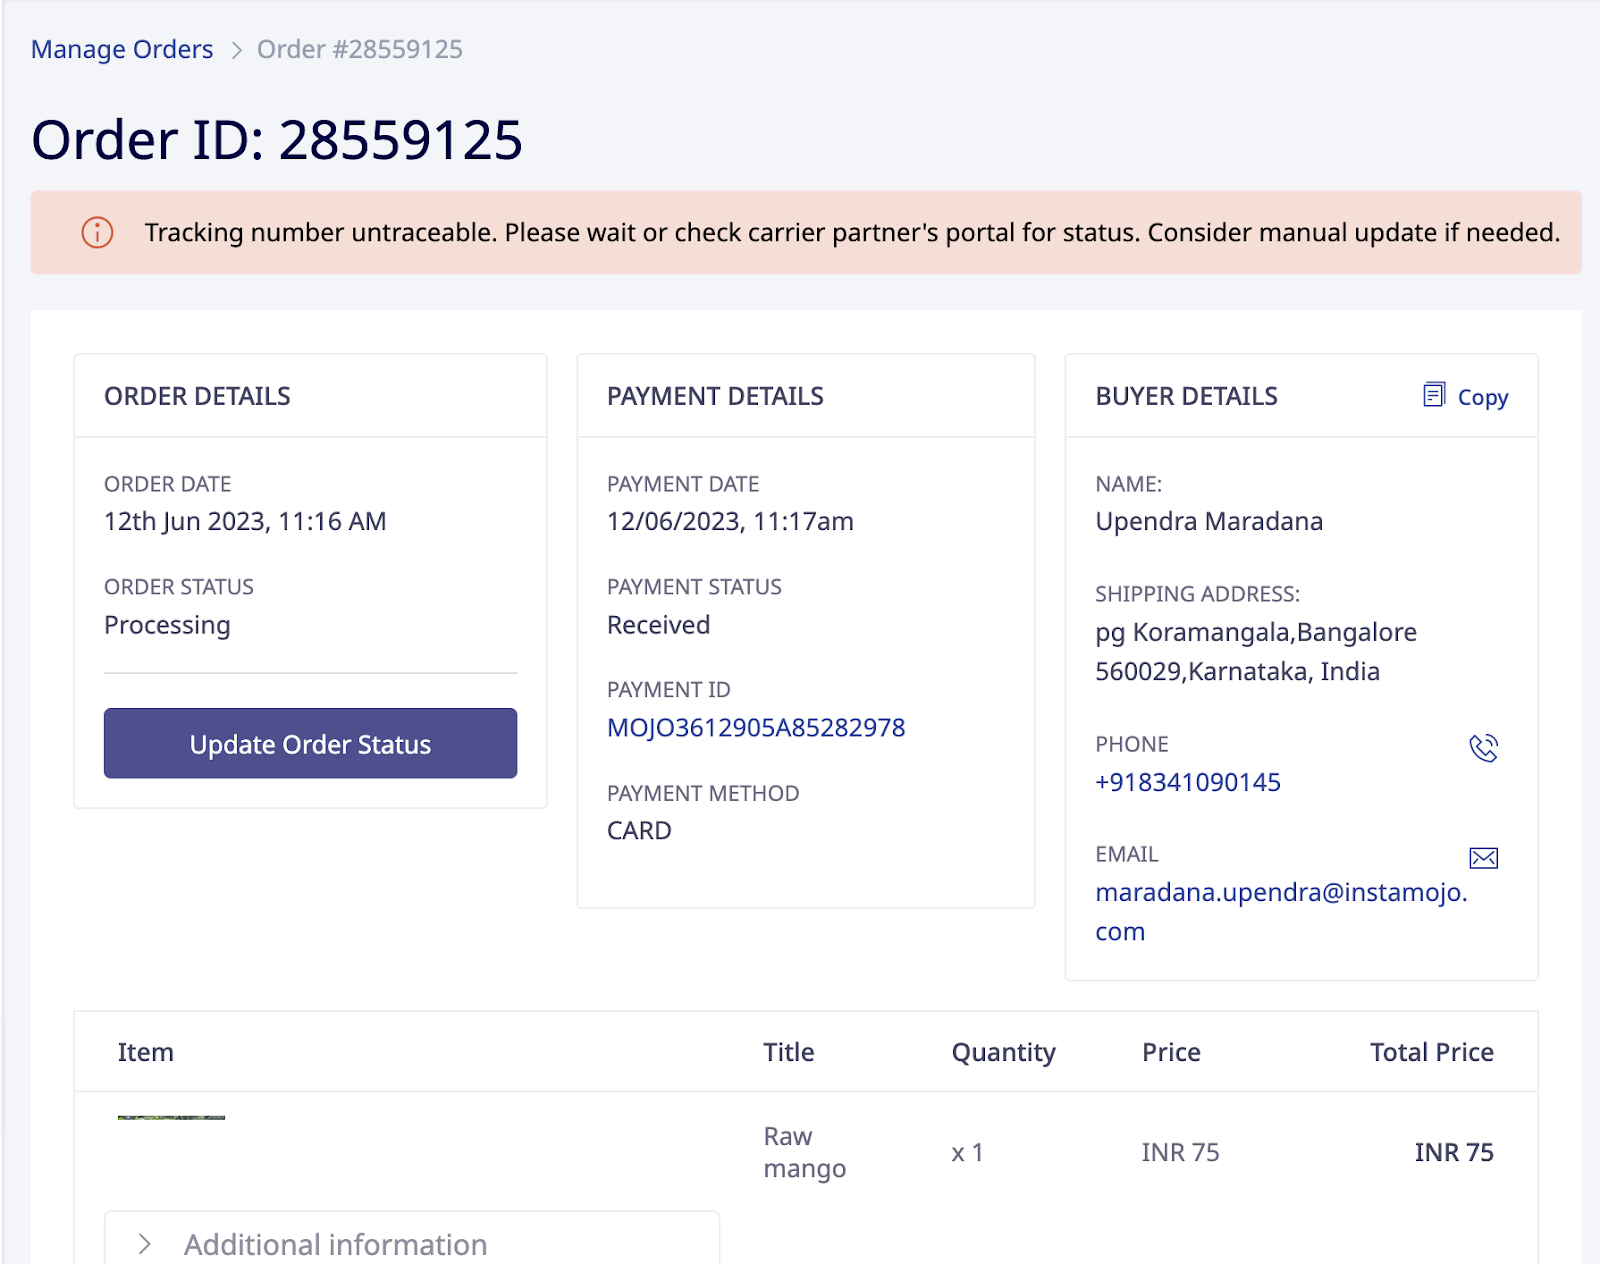Click the phone number +918341090145 link
The image size is (1600, 1264).
coord(1188,782)
